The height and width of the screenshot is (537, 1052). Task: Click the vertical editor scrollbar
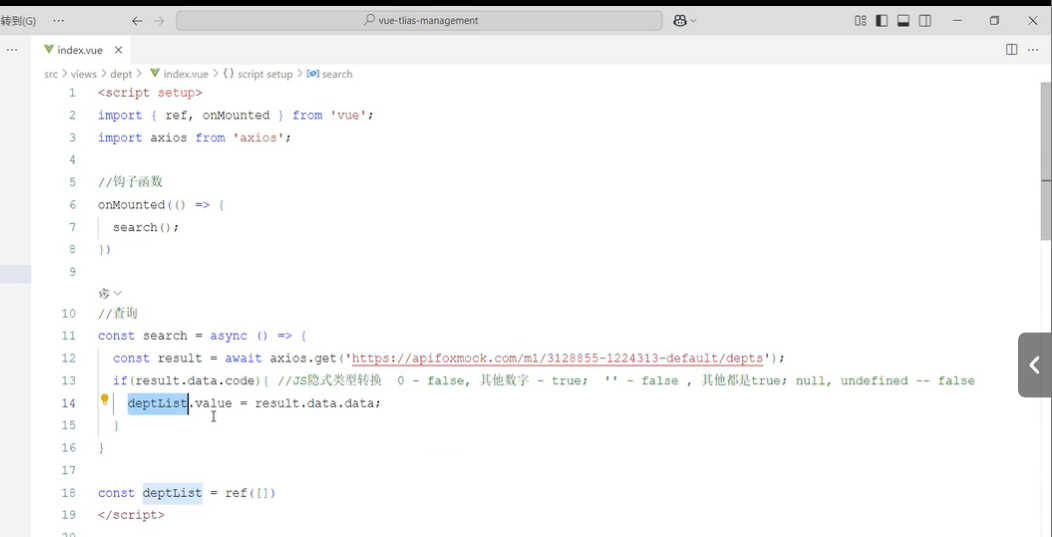point(1046,161)
